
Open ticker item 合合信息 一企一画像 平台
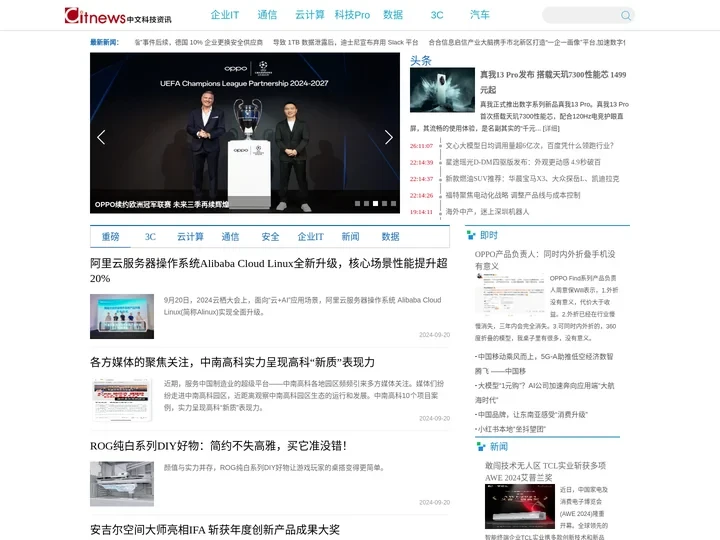[x=527, y=42]
